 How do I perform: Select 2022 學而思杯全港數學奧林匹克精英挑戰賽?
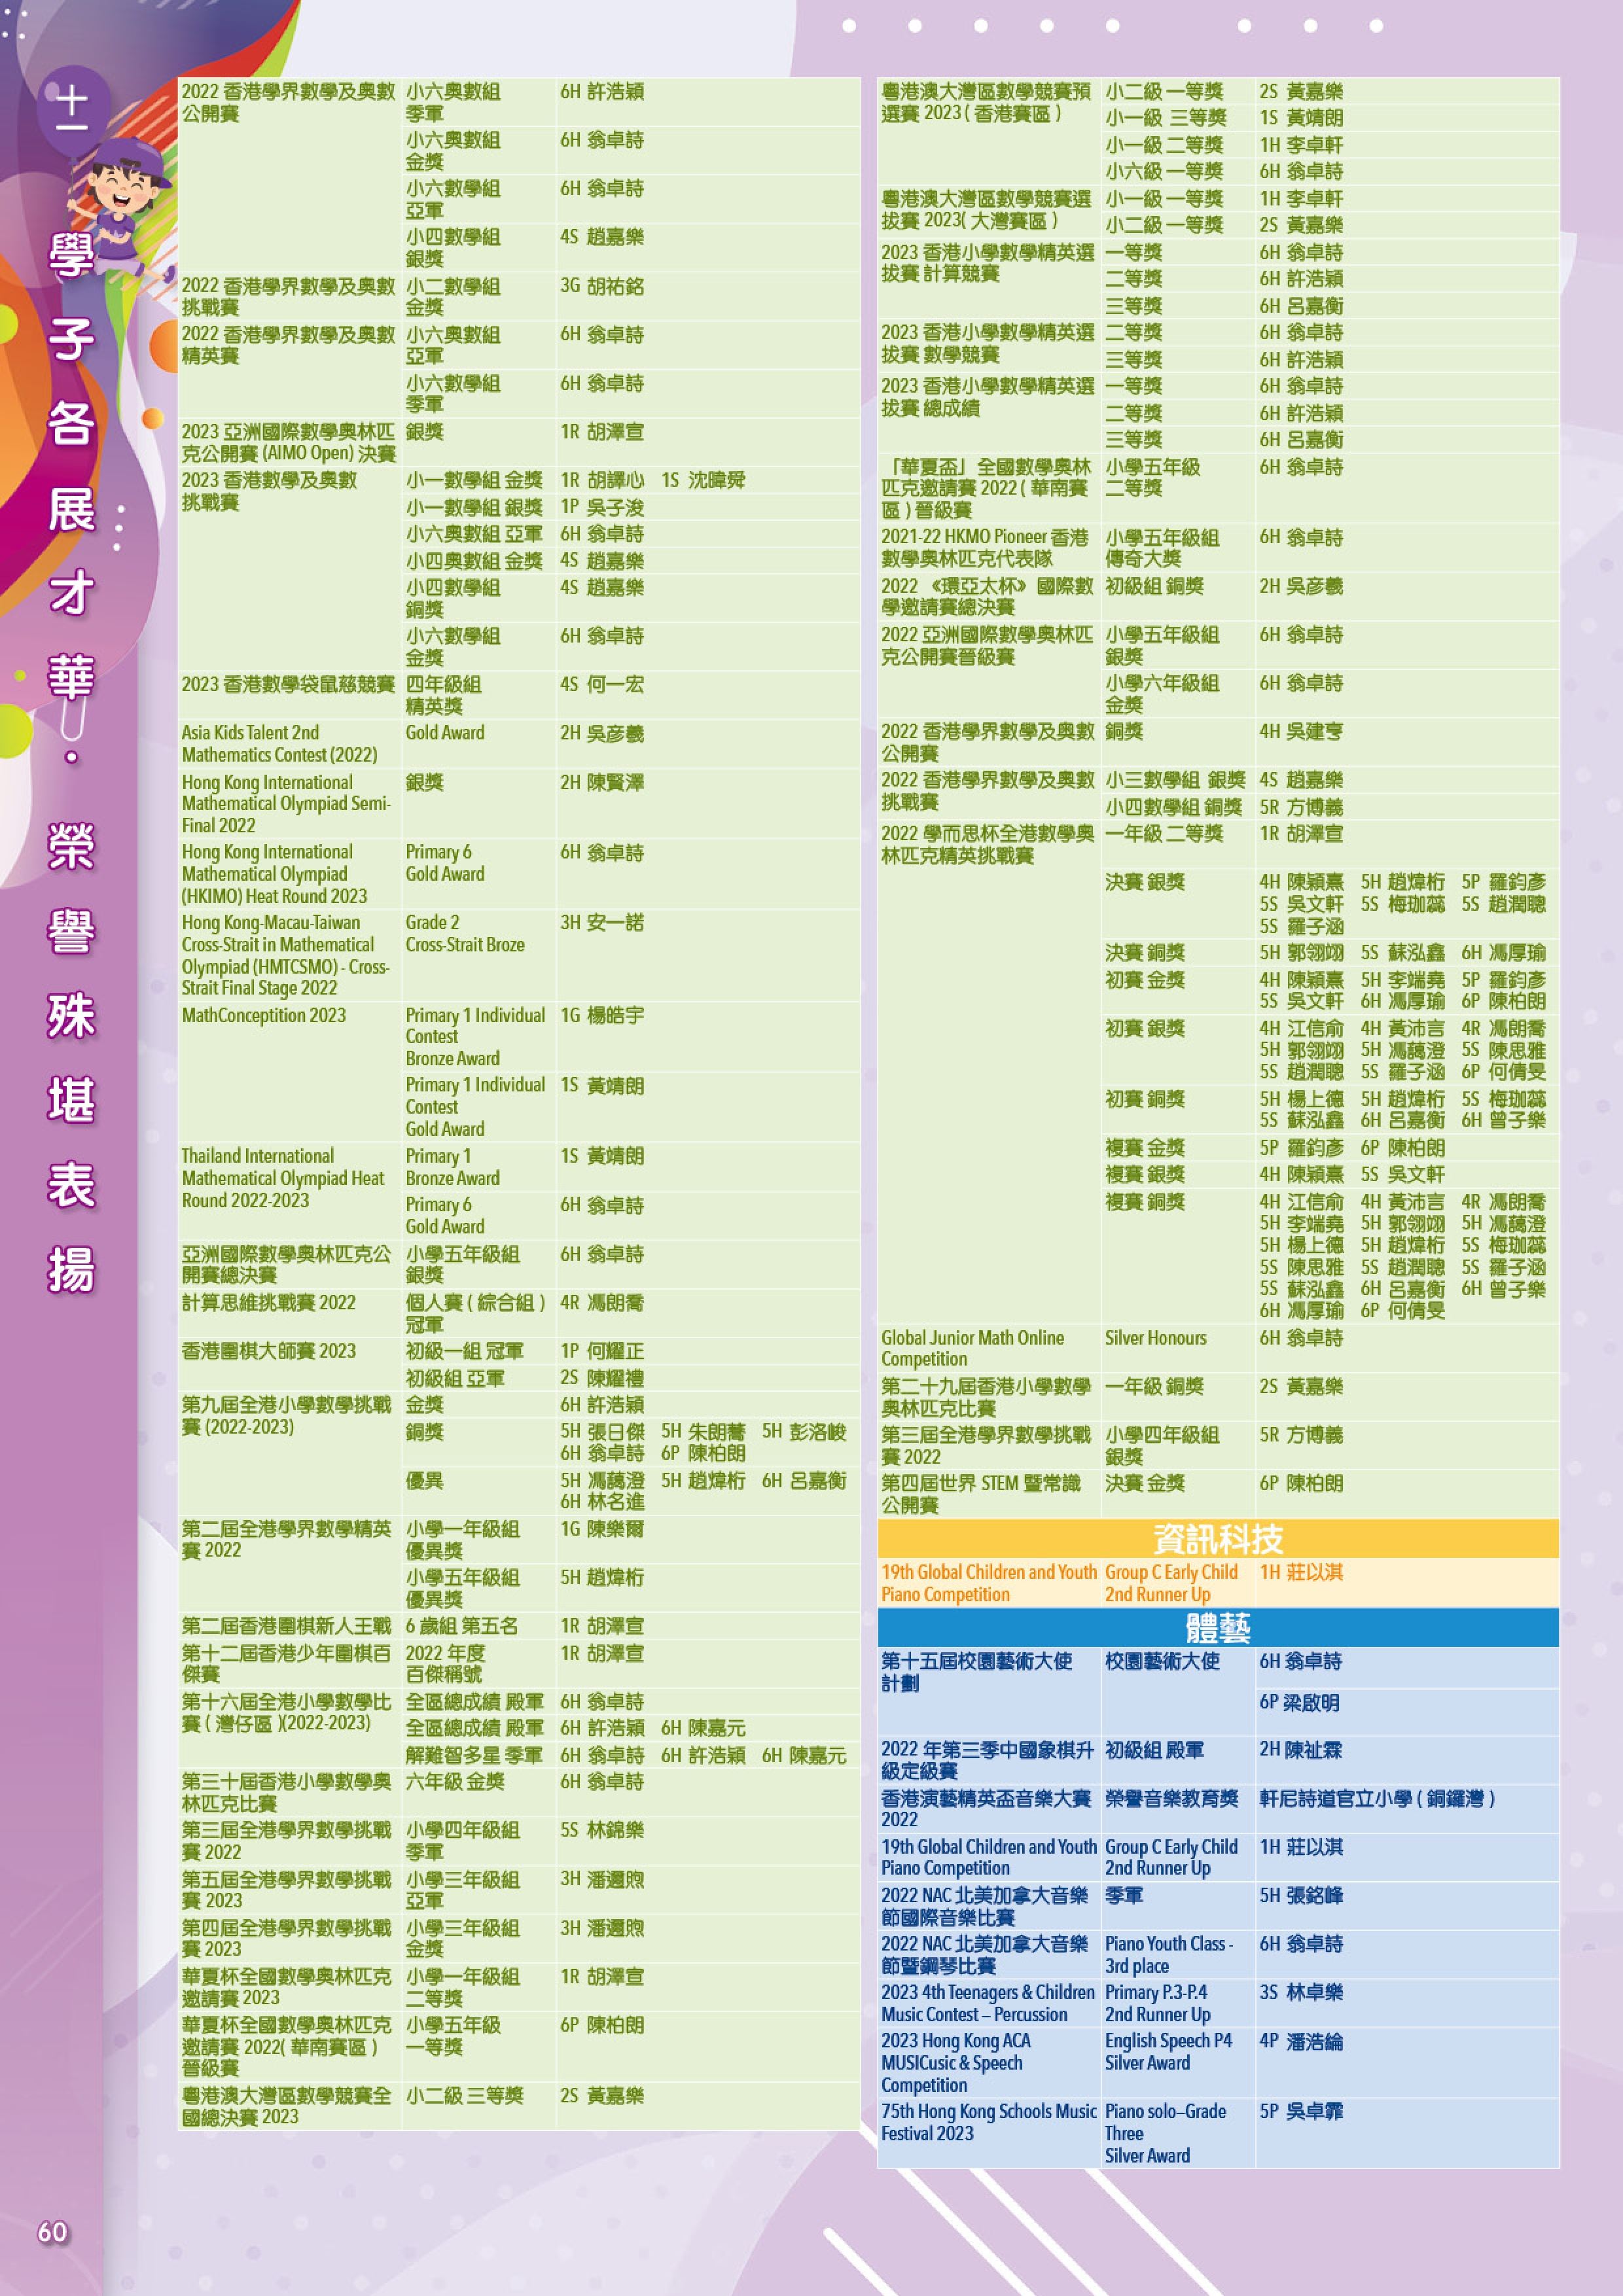(987, 845)
